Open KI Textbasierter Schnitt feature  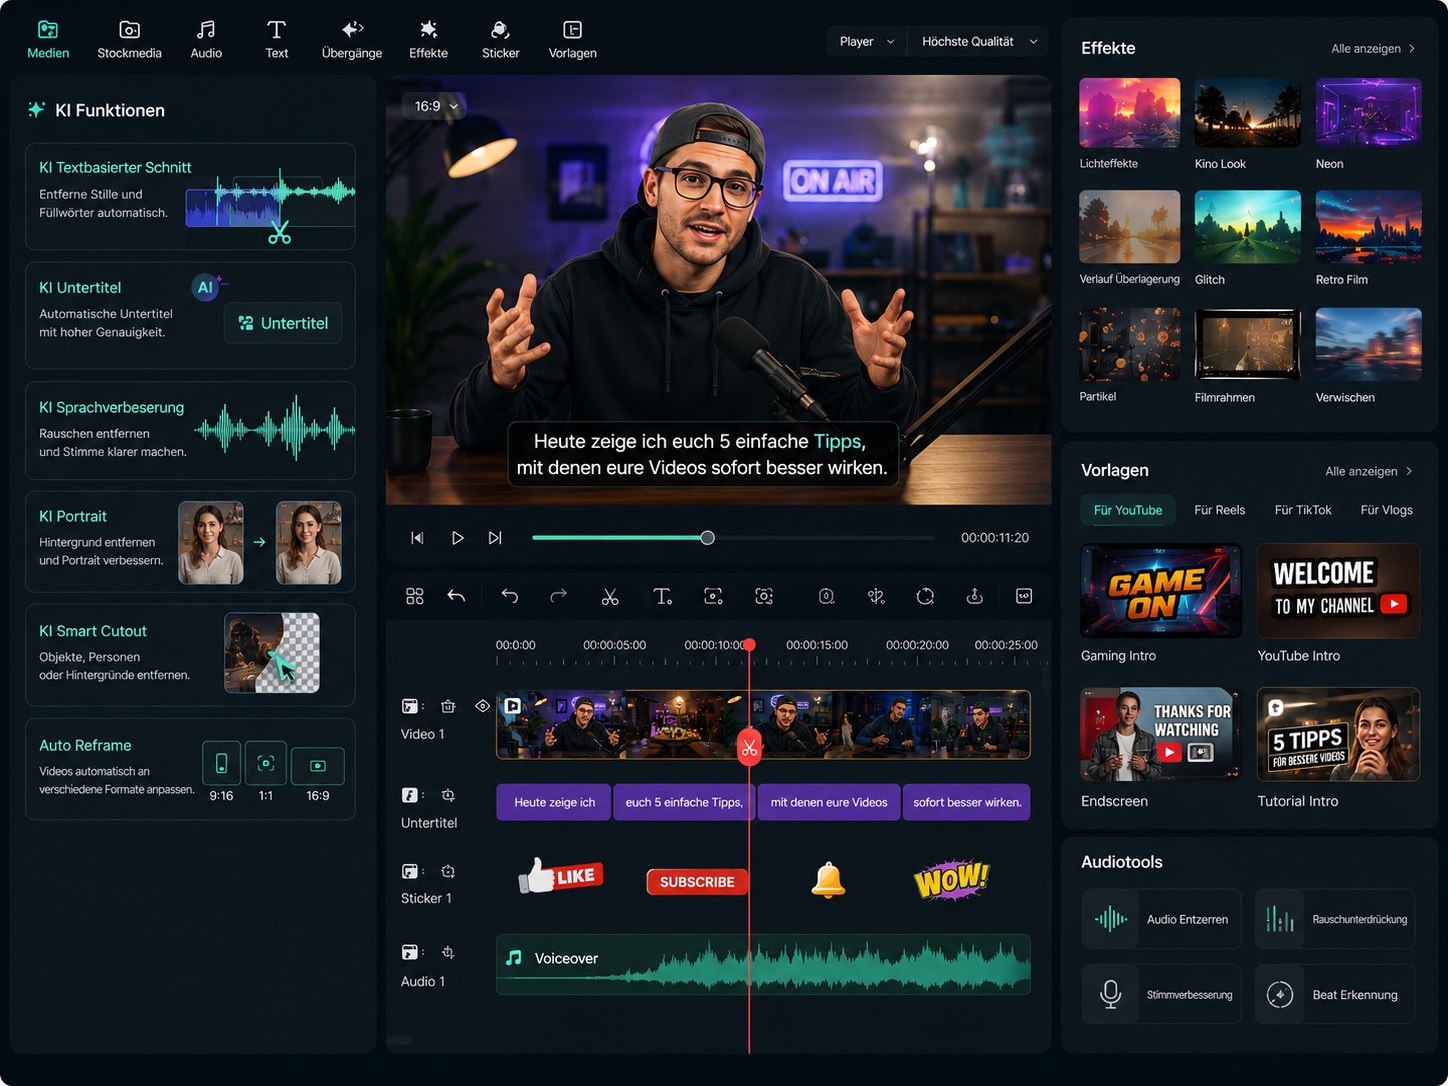(x=190, y=196)
